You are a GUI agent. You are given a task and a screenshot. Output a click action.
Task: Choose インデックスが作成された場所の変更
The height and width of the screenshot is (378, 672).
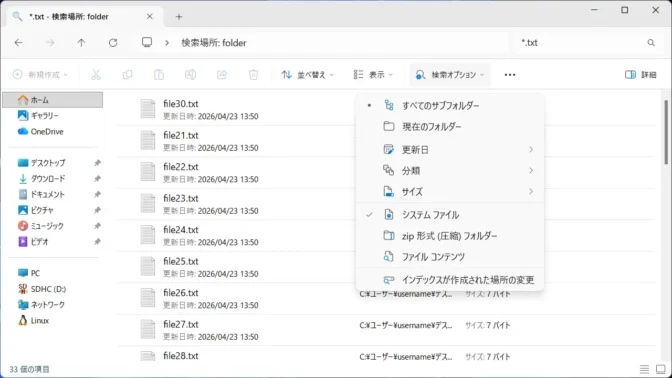coord(450,280)
